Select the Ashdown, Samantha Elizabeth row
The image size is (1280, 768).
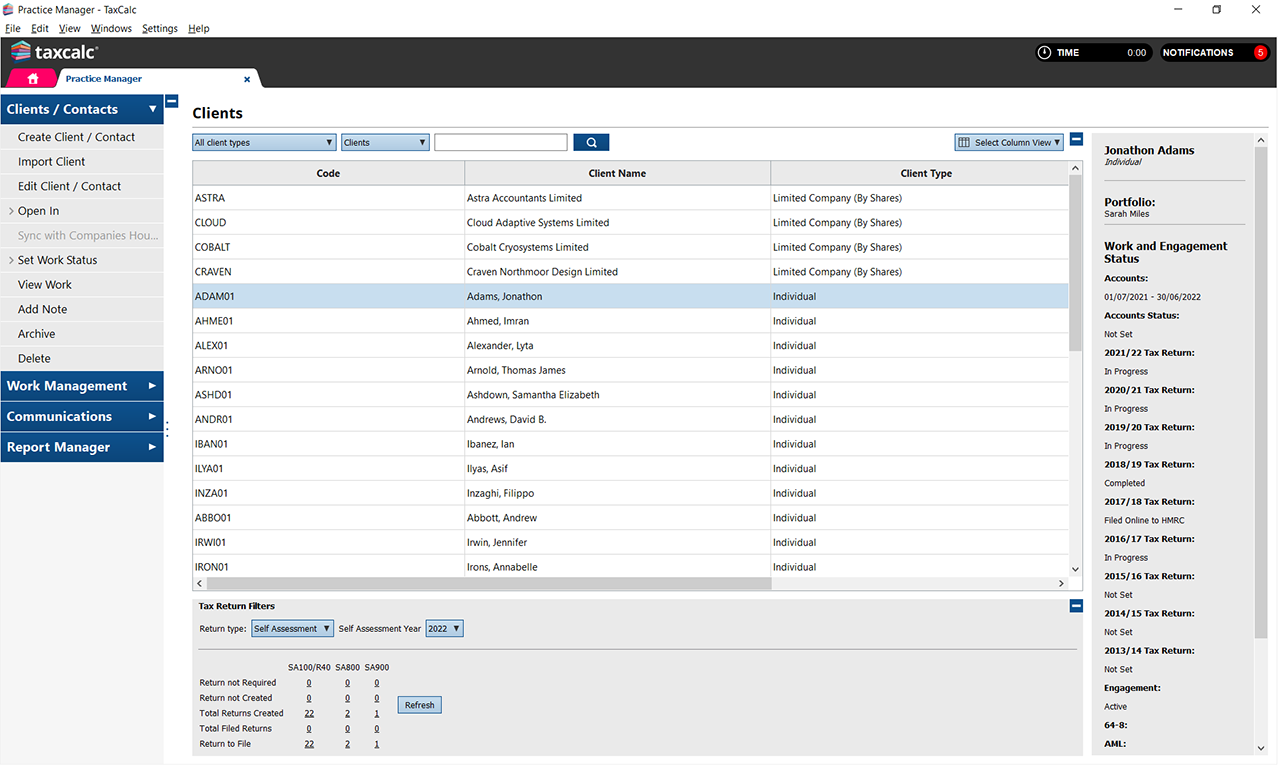point(630,395)
